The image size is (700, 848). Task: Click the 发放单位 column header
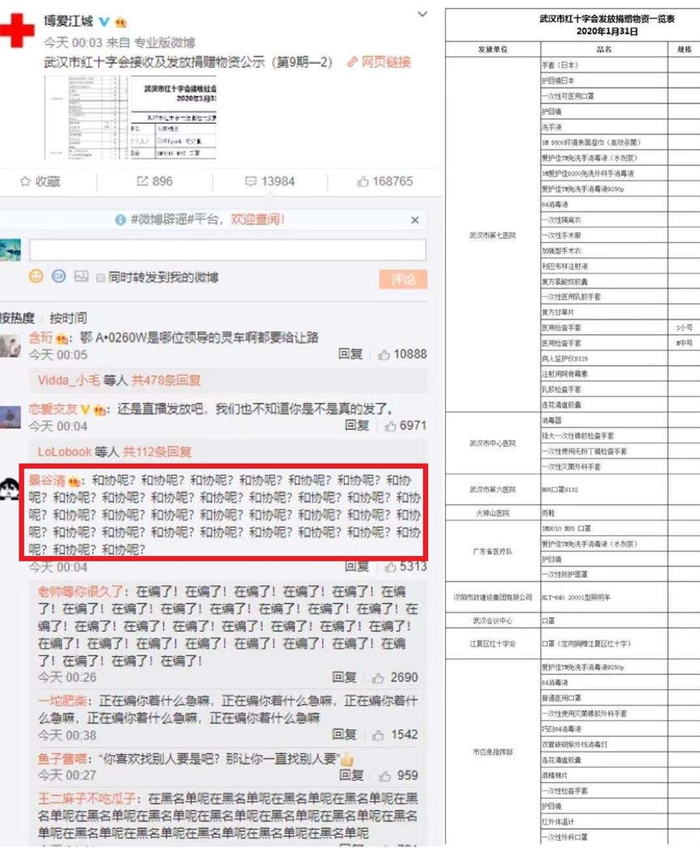(x=493, y=49)
